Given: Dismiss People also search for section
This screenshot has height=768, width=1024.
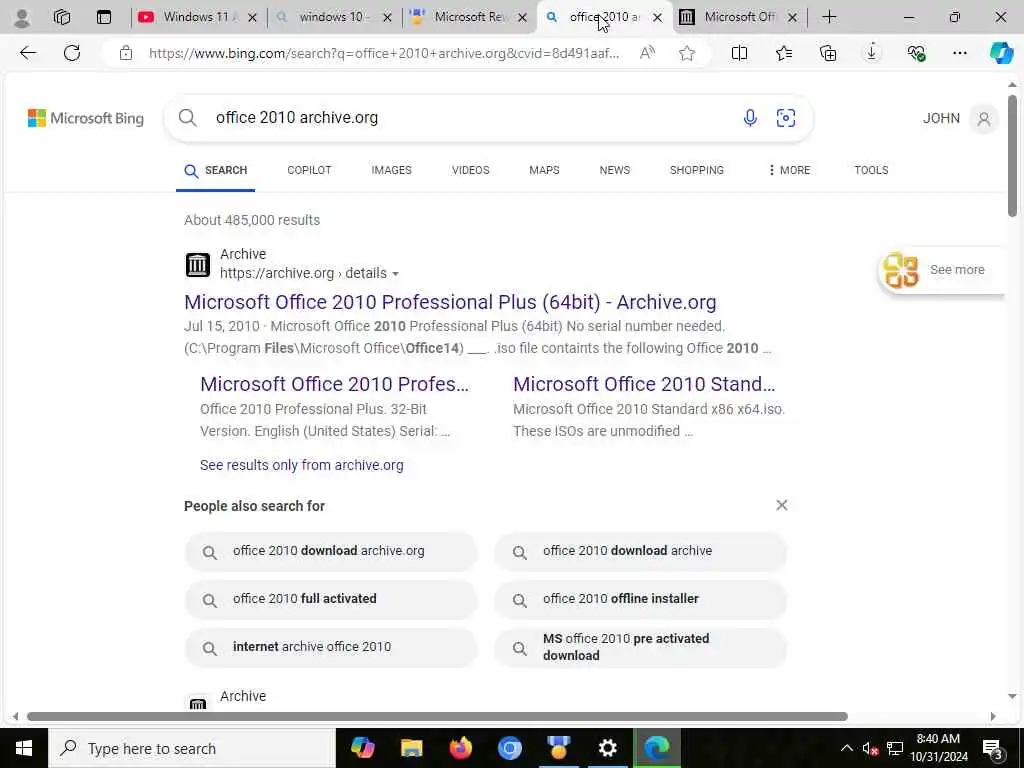Looking at the screenshot, I should pos(782,505).
